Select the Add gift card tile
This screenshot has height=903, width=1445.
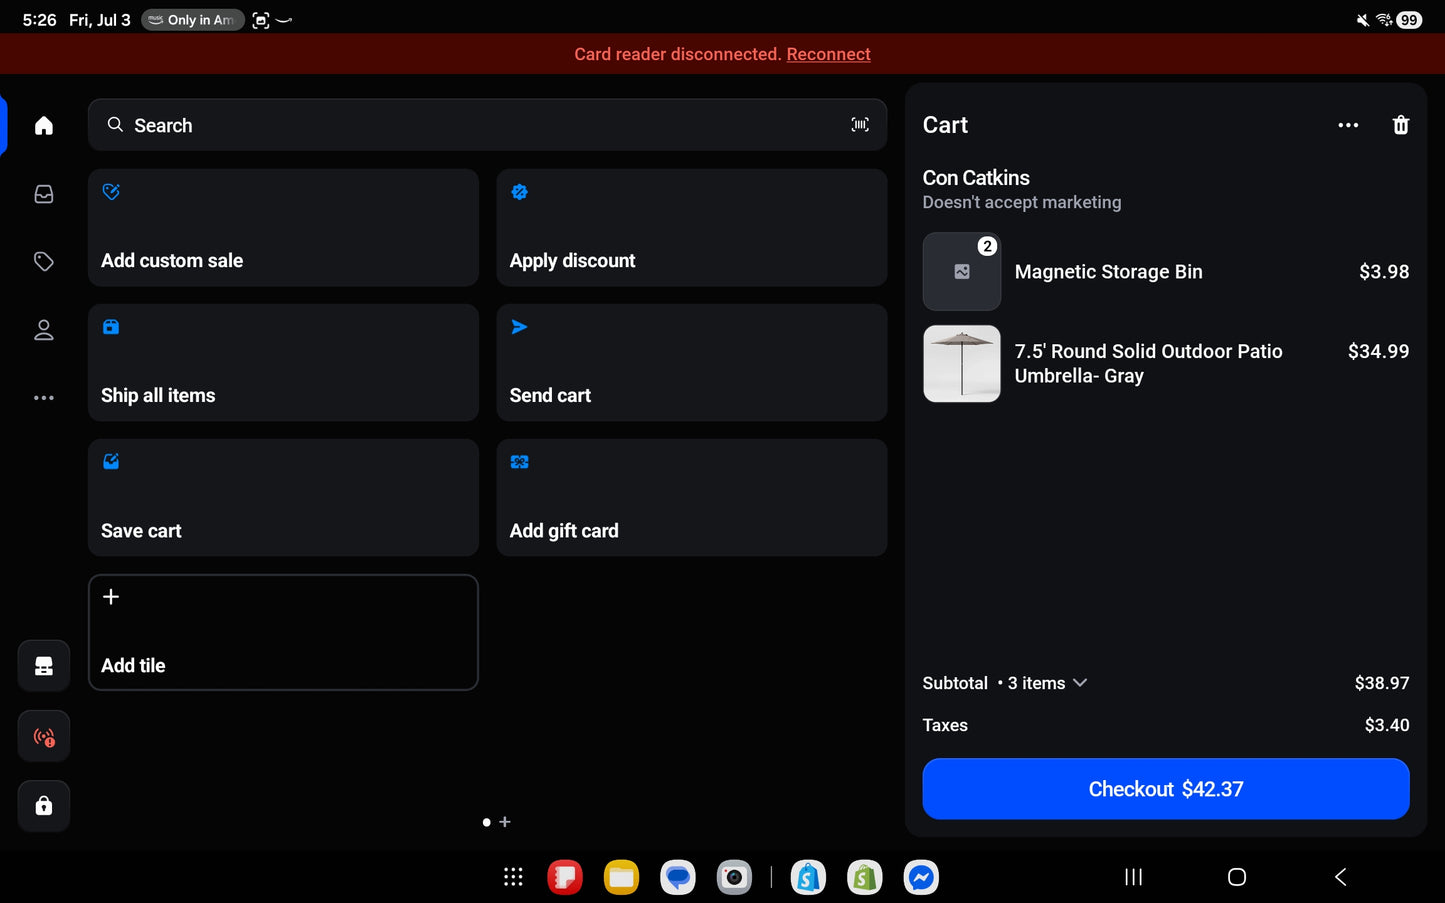(x=692, y=498)
